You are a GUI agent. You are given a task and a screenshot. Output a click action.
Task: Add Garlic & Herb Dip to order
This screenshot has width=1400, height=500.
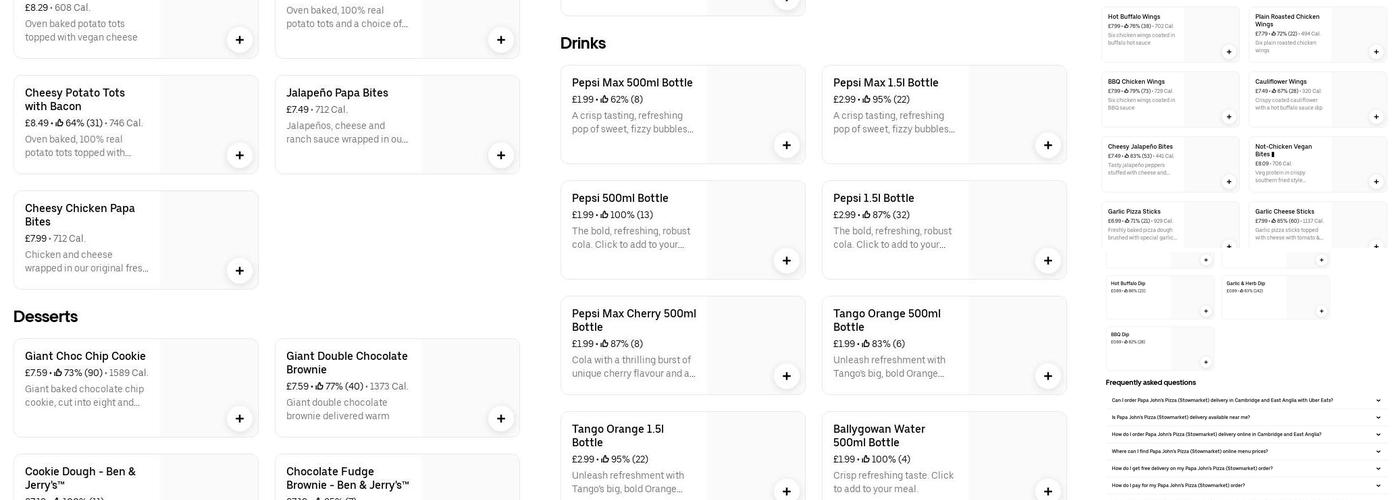click(x=1321, y=311)
